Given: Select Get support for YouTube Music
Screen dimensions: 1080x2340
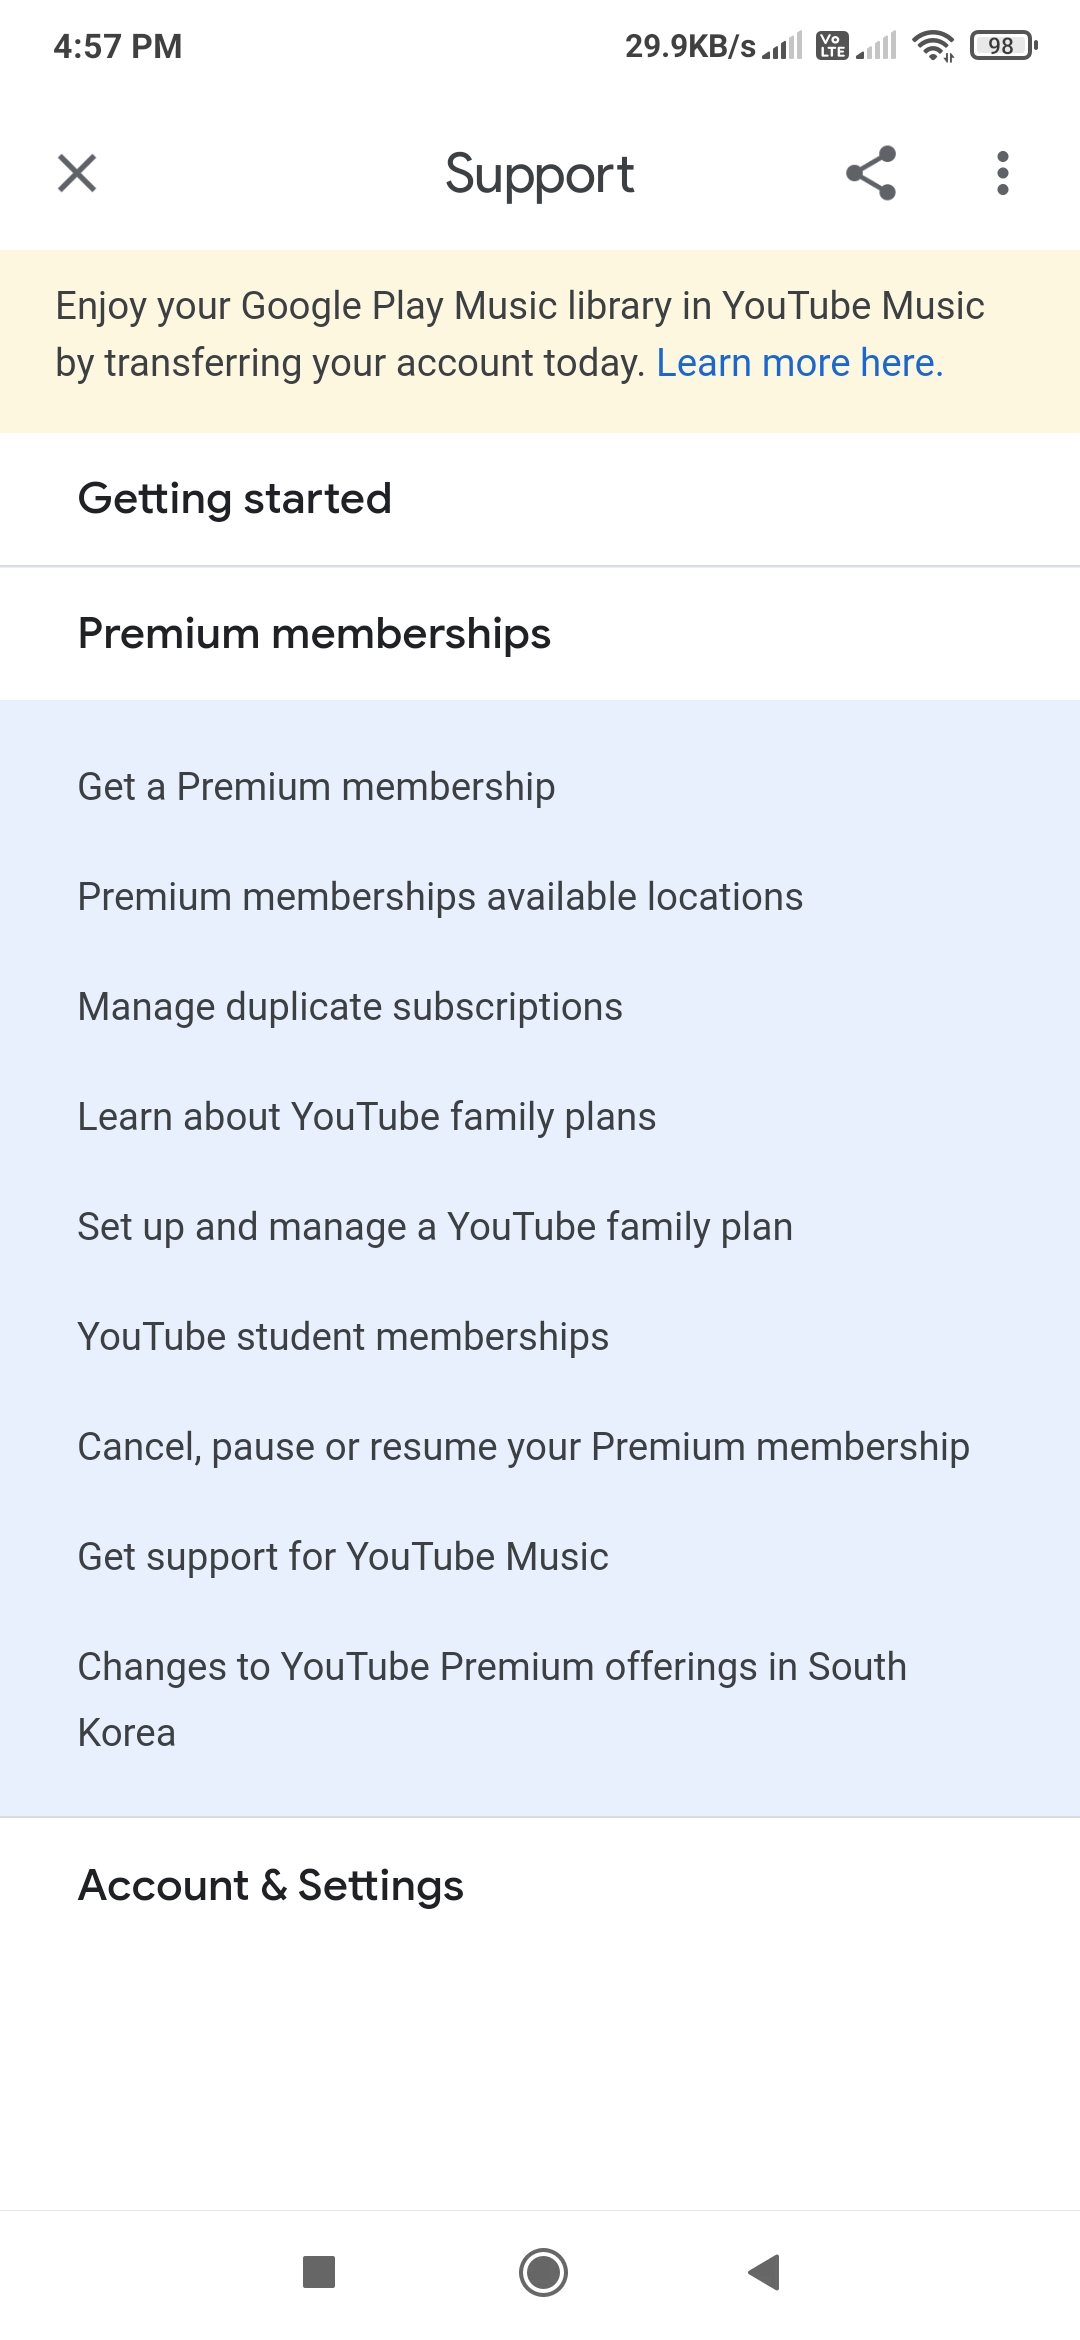Looking at the screenshot, I should (343, 1557).
